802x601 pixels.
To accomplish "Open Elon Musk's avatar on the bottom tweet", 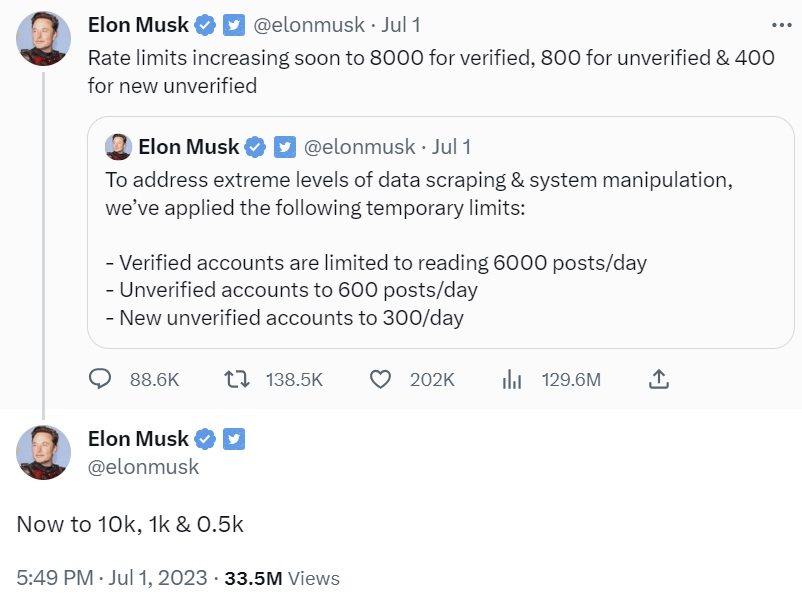I will (43, 453).
